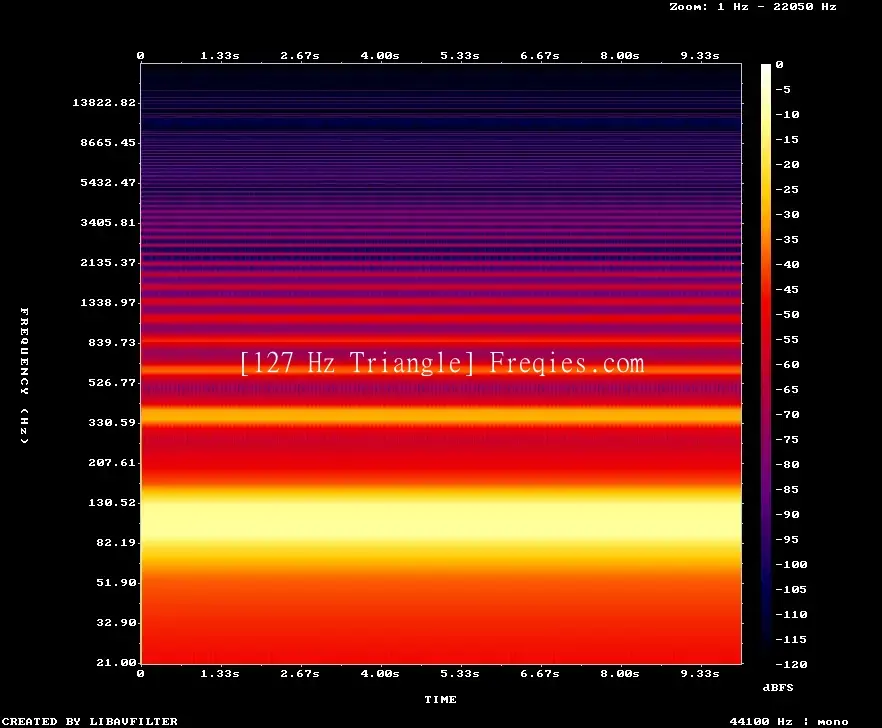The height and width of the screenshot is (728, 882).
Task: Click the 8.00s tick on bottom time axis
Action: 619,673
